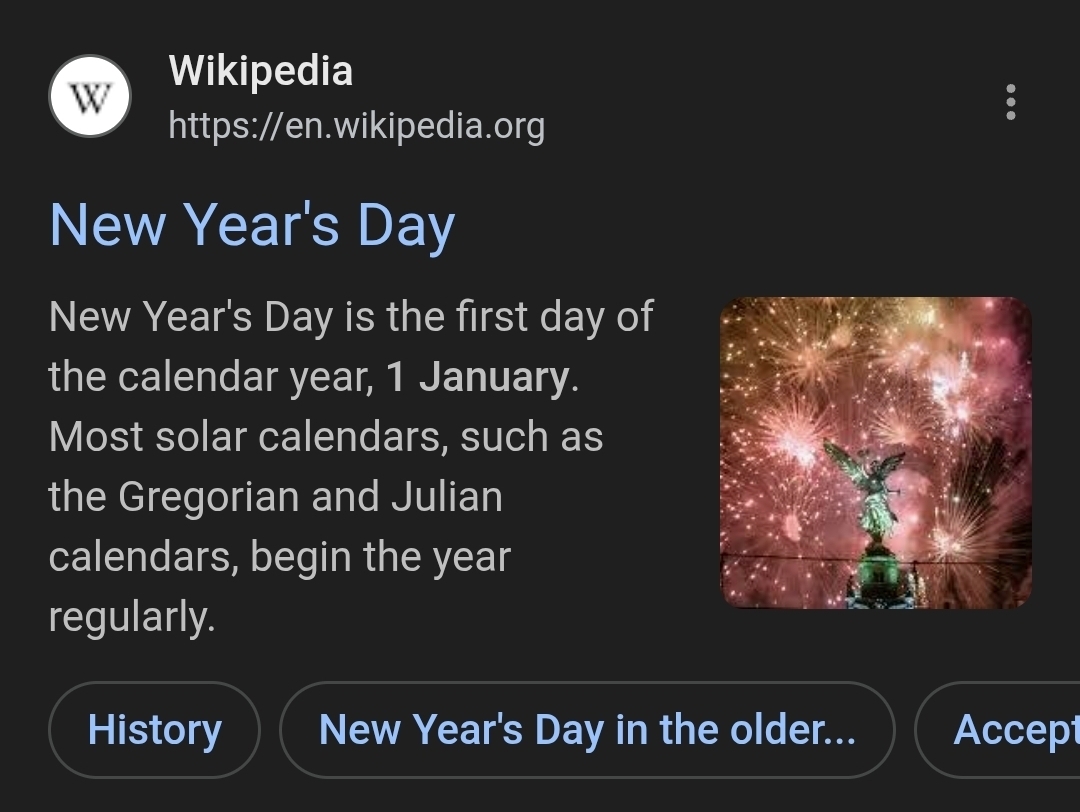This screenshot has width=1080, height=812.
Task: Click the word "Julian" in the snippet
Action: coord(446,497)
